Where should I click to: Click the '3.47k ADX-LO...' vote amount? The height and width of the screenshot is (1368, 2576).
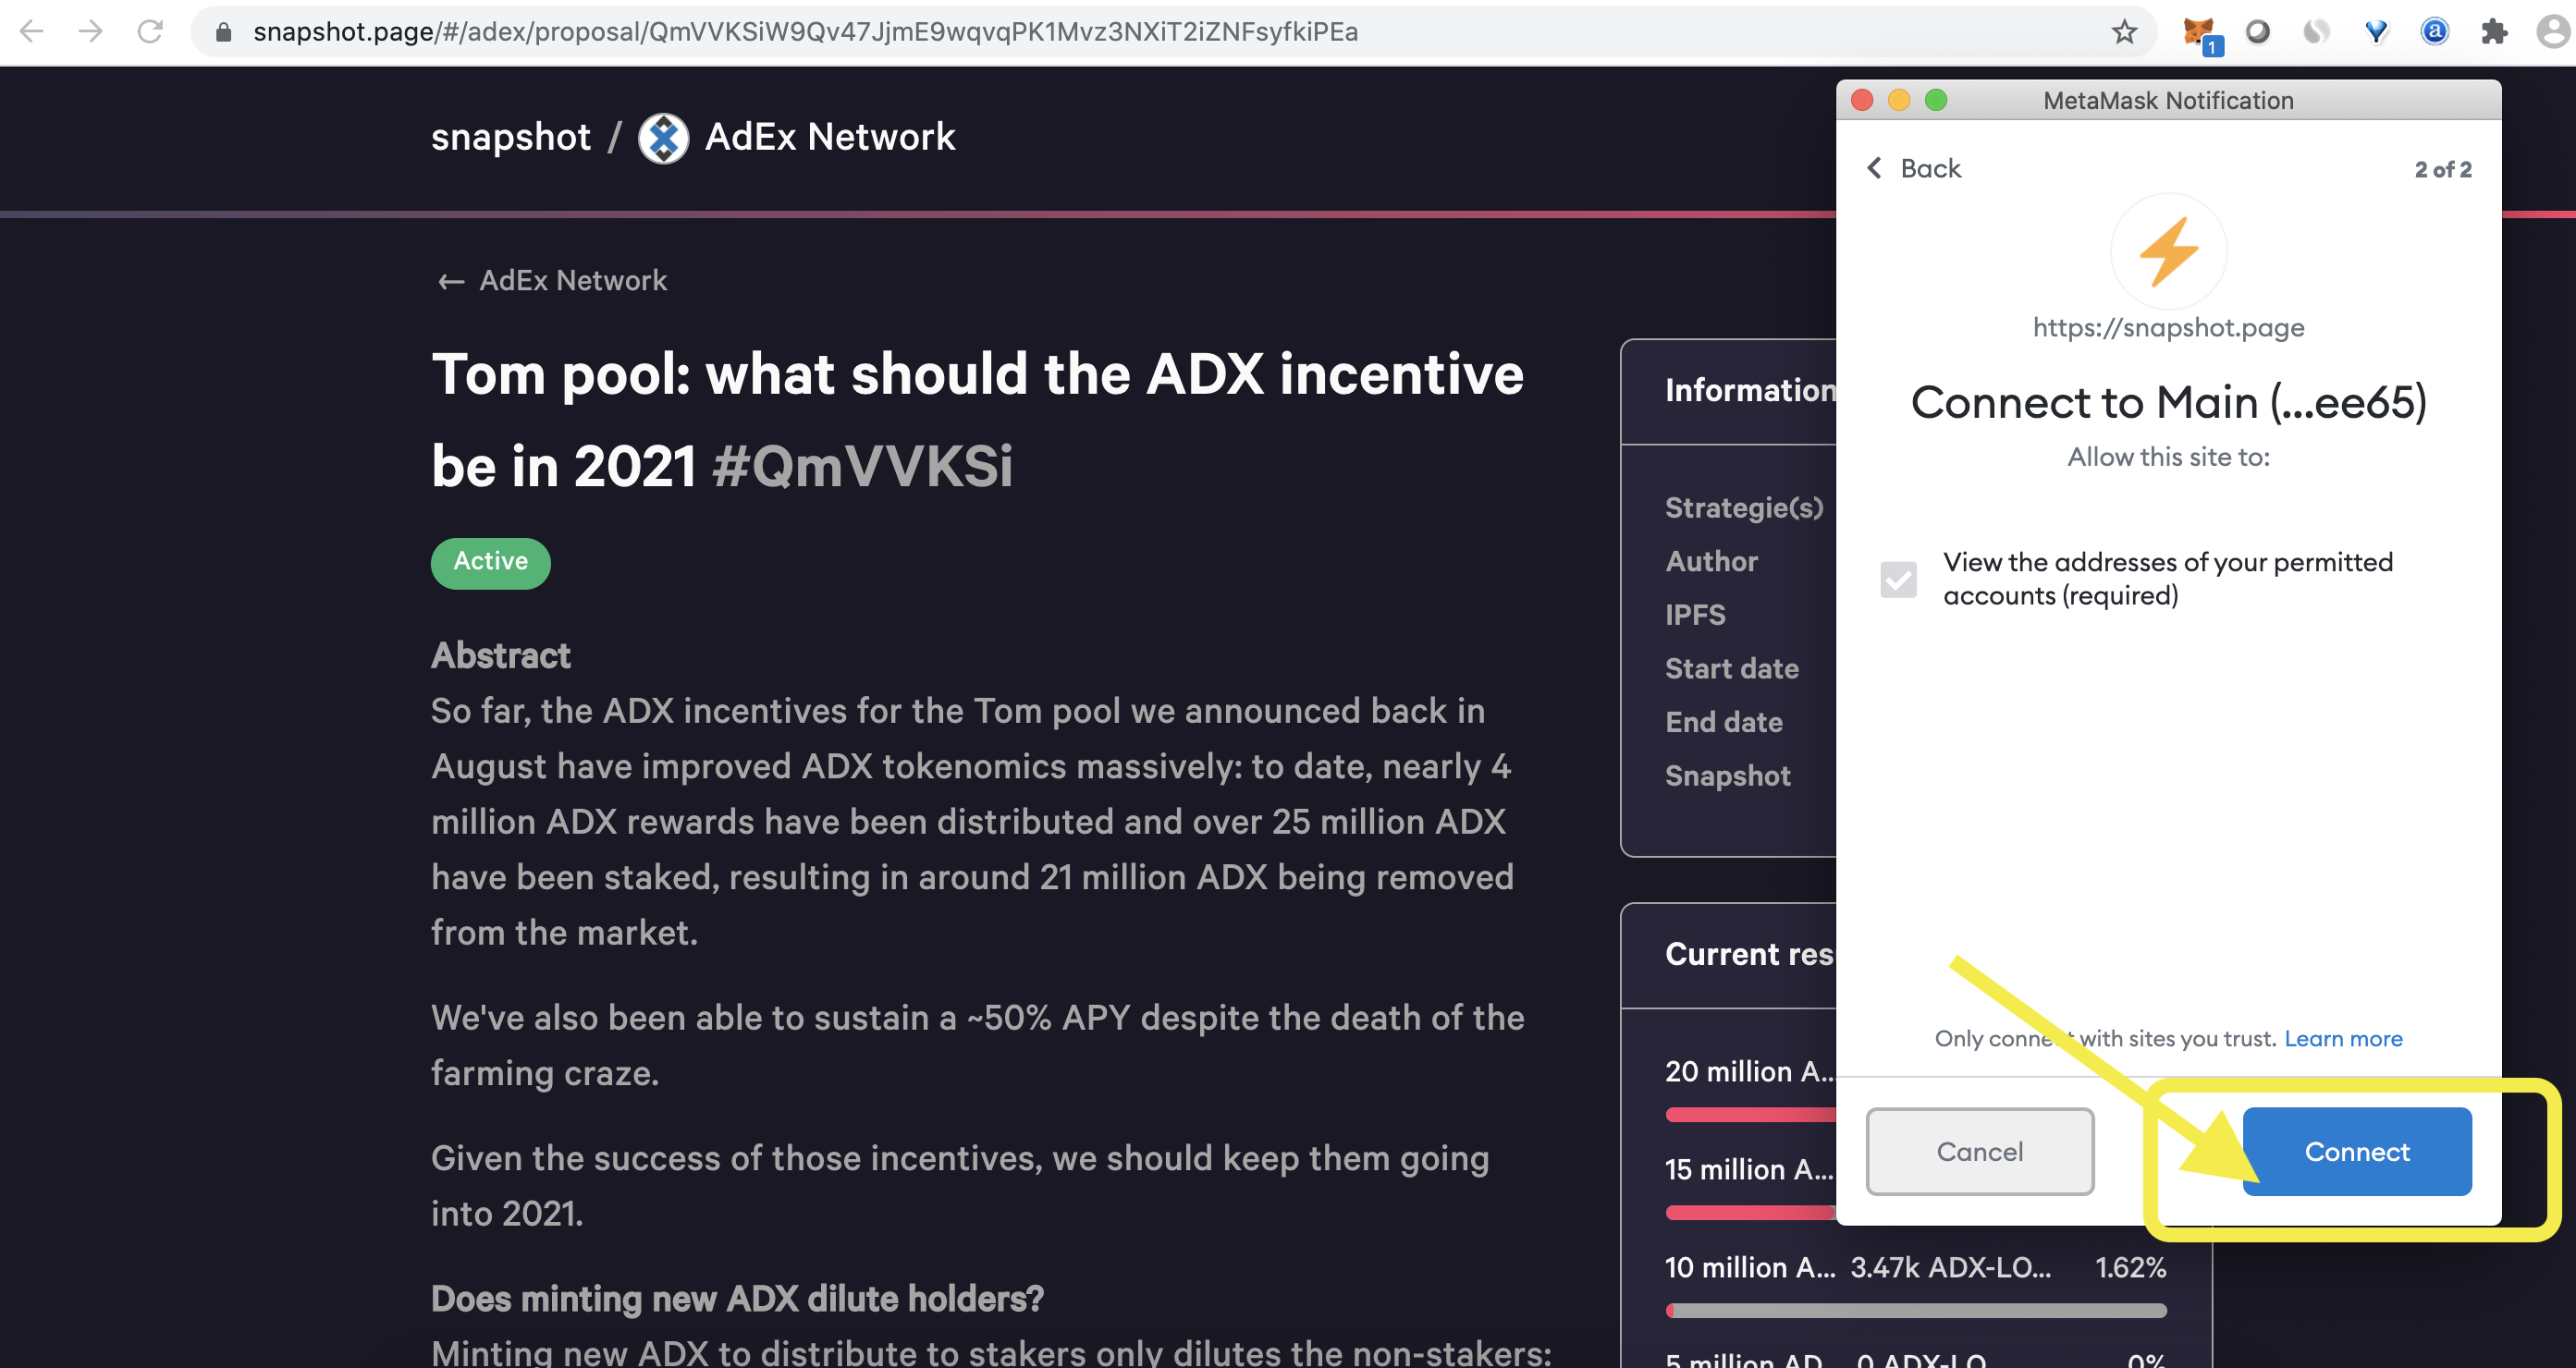click(x=1950, y=1267)
